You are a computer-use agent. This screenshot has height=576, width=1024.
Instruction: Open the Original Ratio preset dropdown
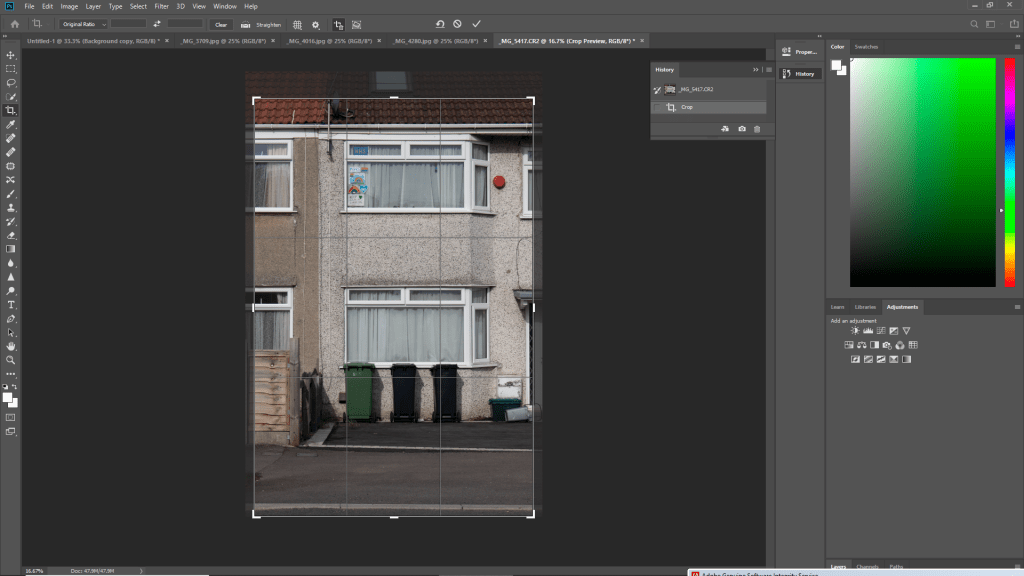[82, 24]
